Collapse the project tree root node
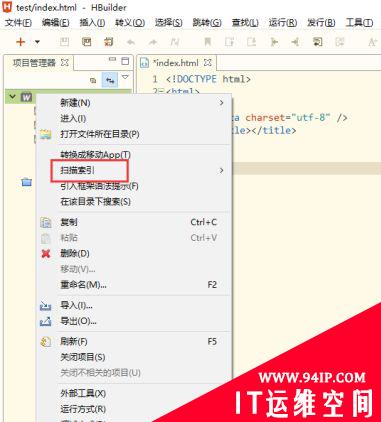 [x=12, y=97]
